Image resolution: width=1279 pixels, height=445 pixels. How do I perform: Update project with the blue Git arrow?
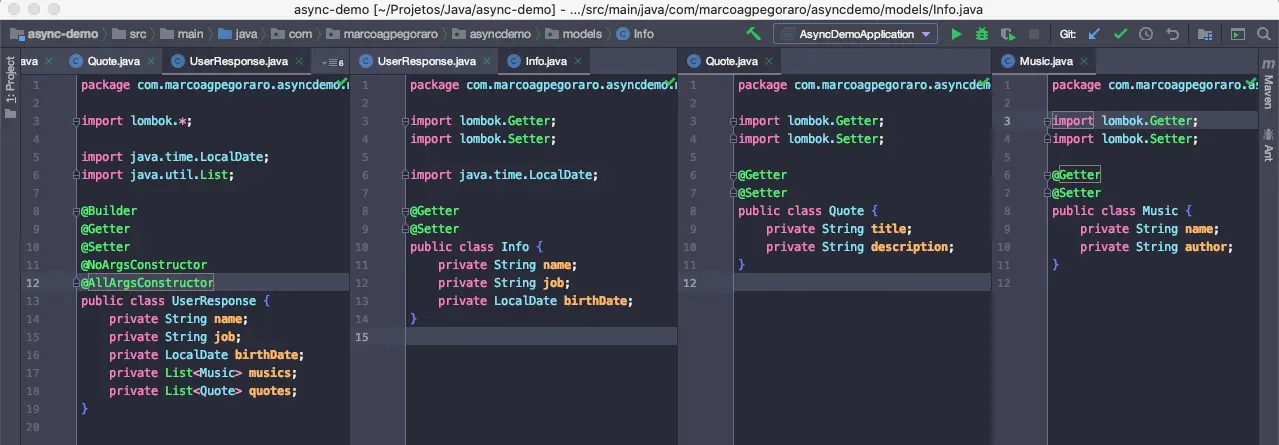pyautogui.click(x=1094, y=34)
